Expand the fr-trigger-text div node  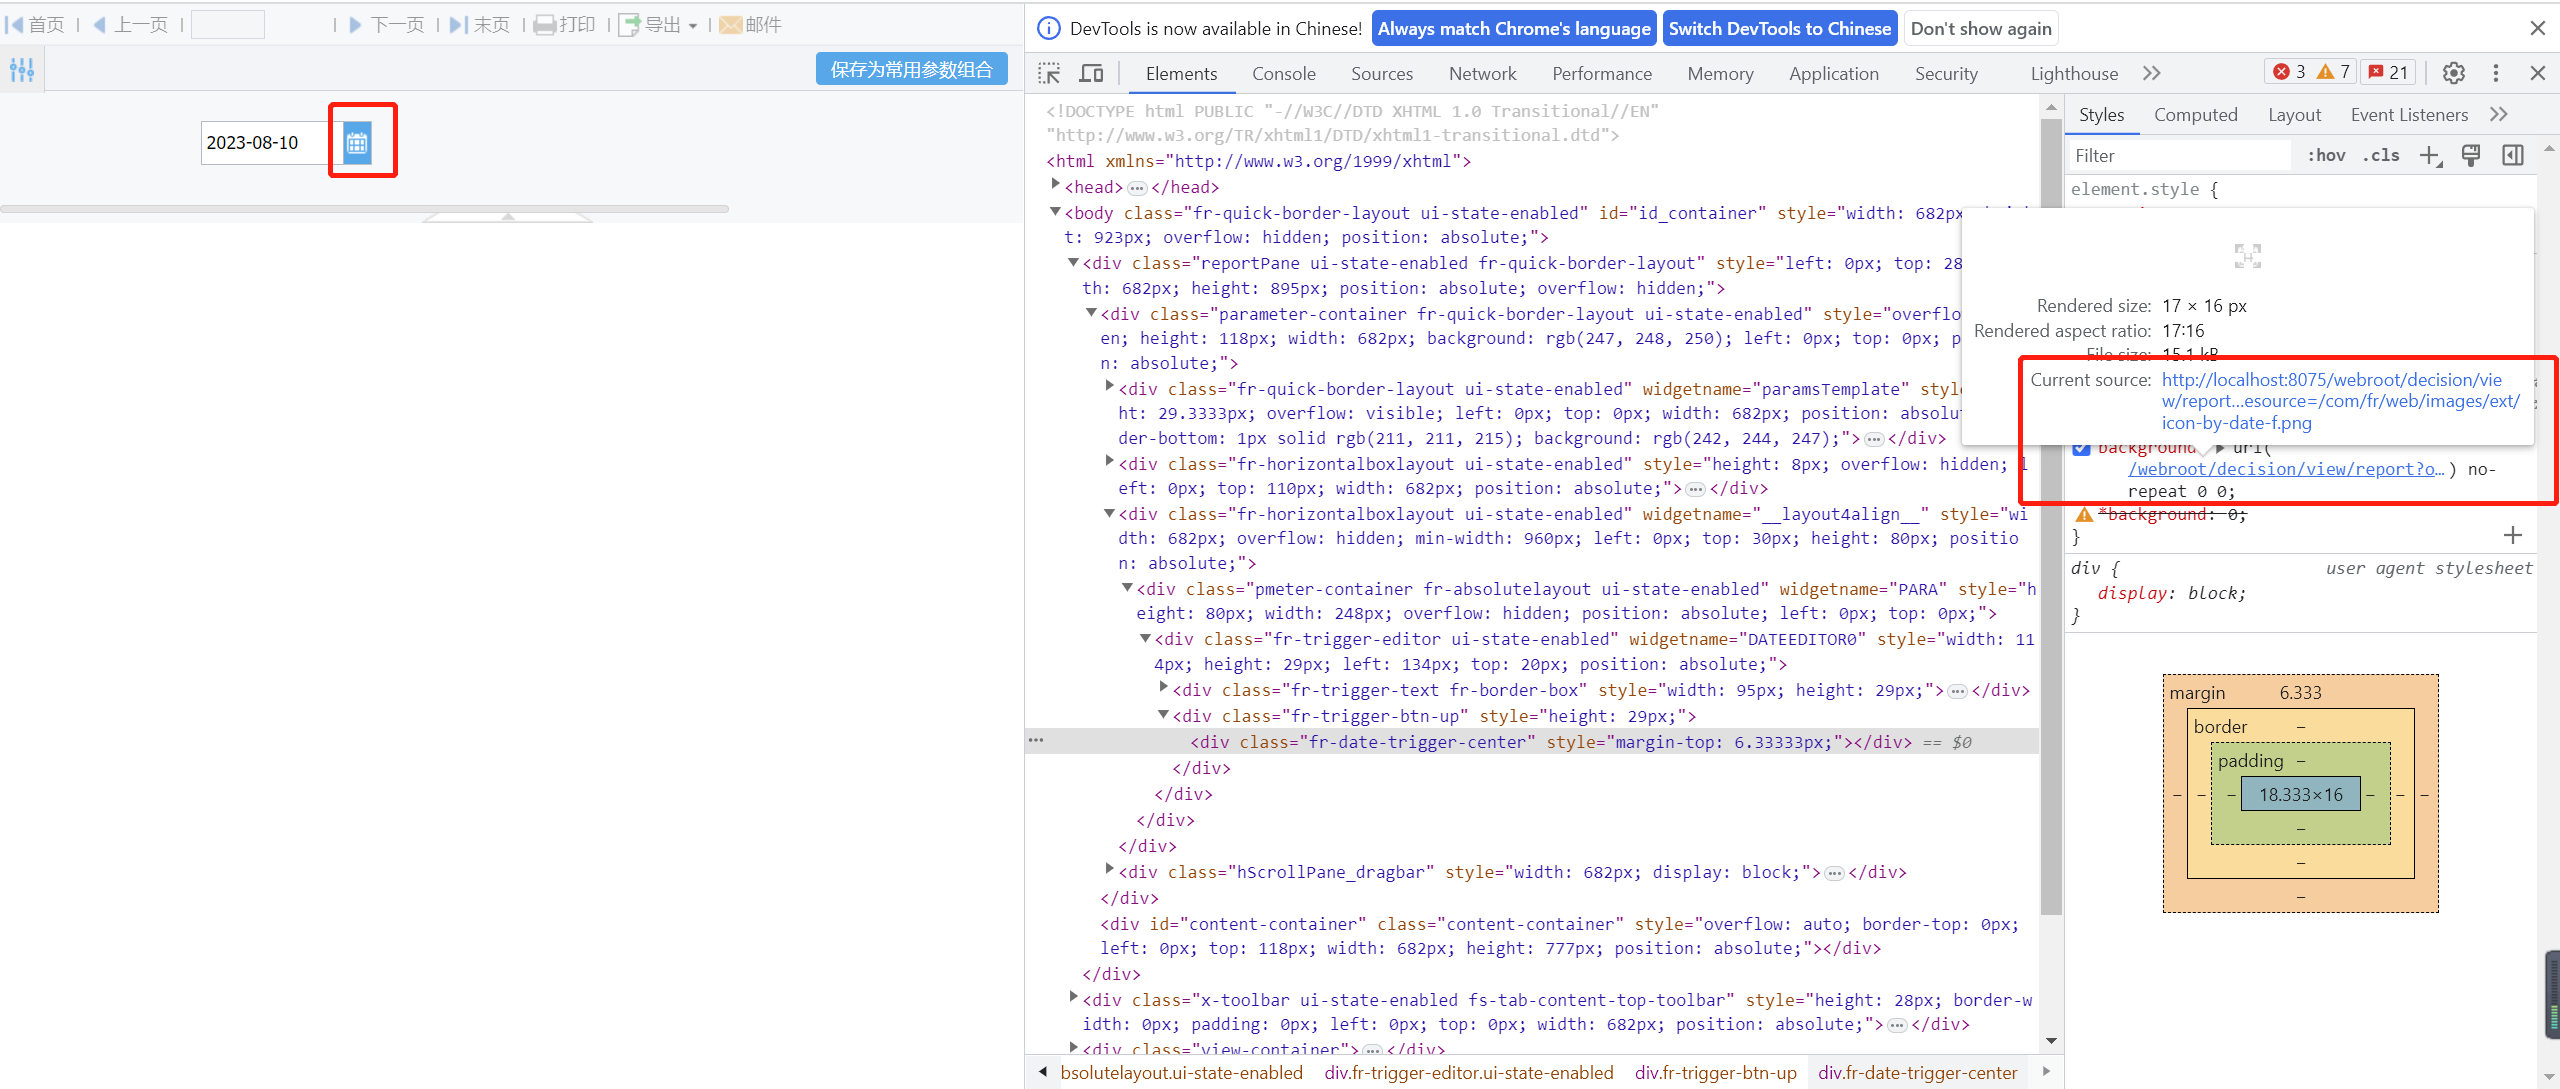pos(1163,689)
